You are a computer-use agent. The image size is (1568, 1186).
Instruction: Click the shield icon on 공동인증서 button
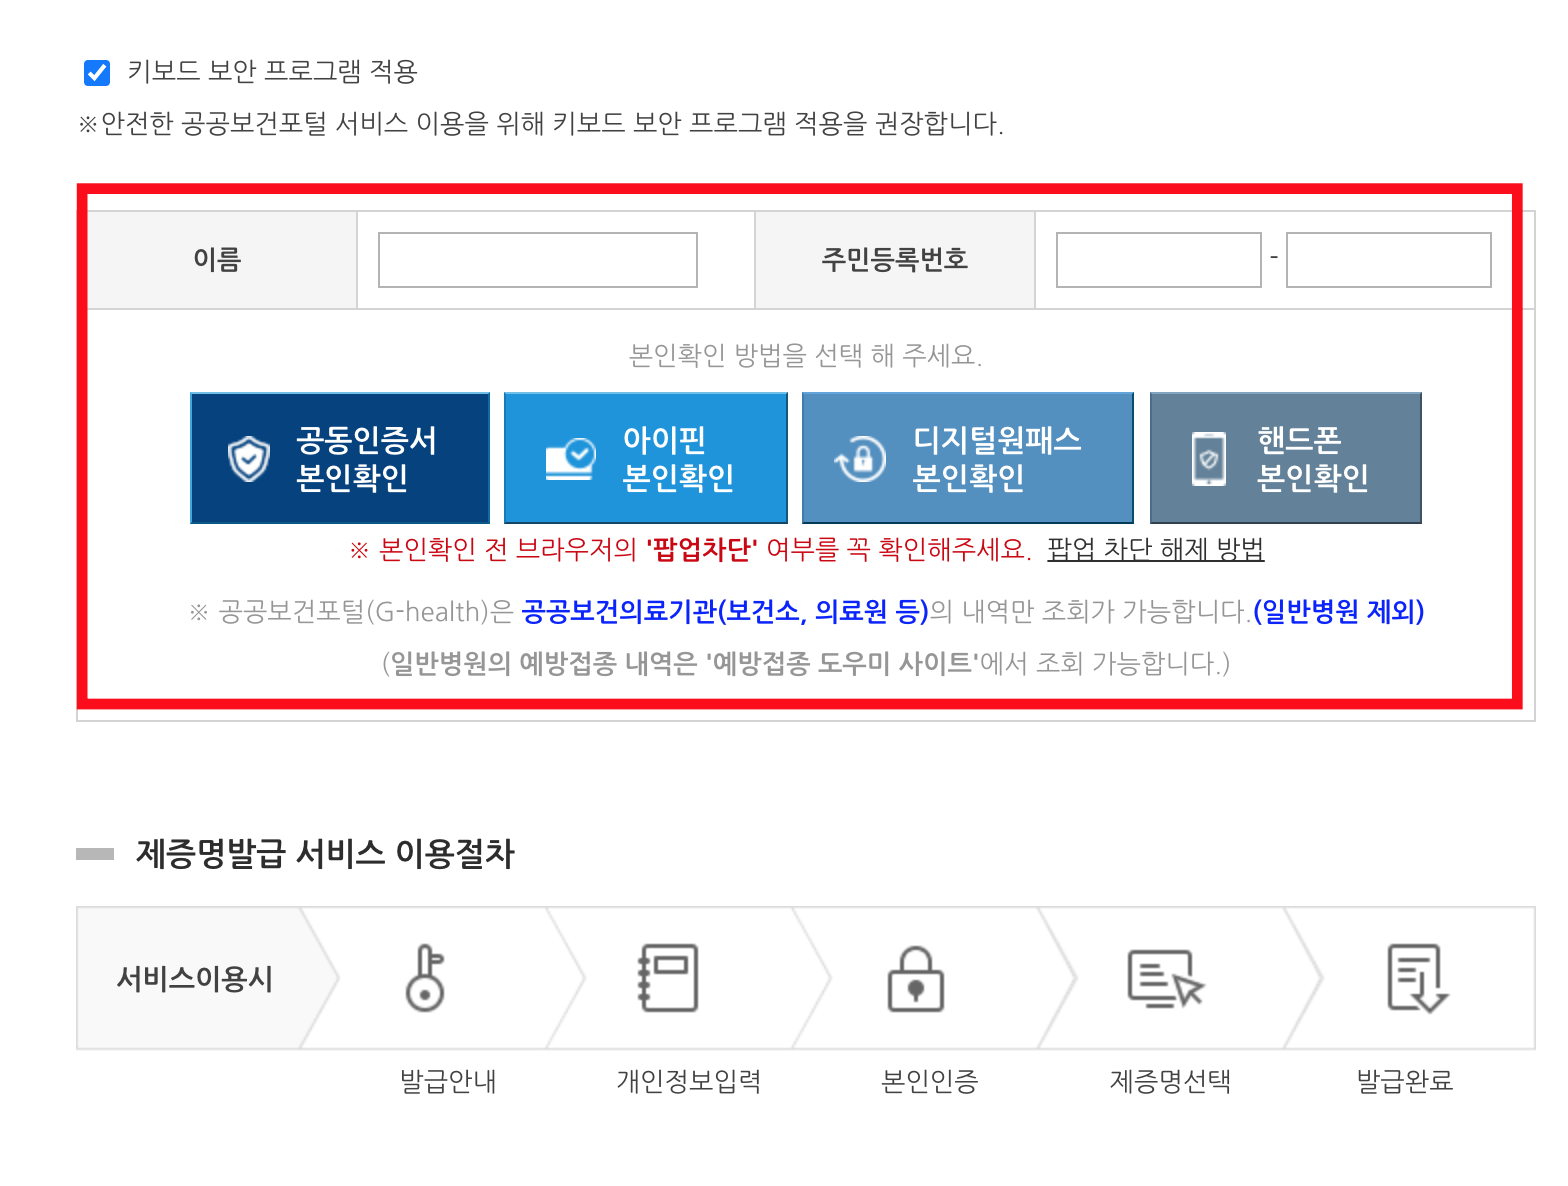(x=249, y=459)
